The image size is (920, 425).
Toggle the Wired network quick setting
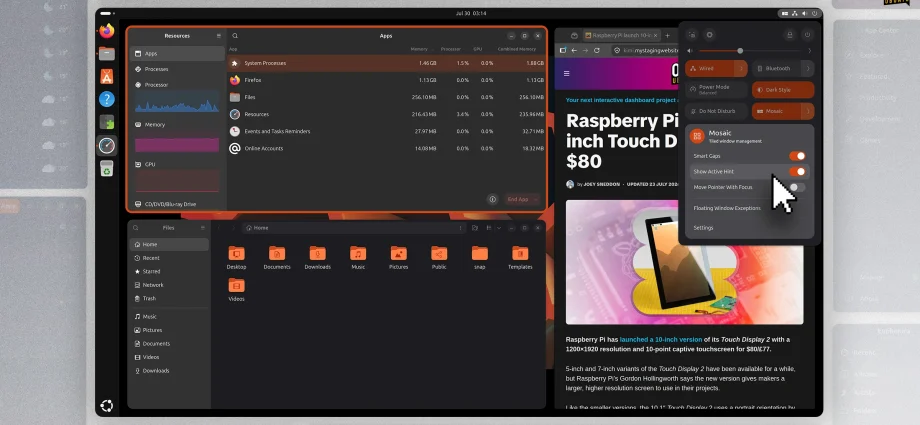point(710,69)
